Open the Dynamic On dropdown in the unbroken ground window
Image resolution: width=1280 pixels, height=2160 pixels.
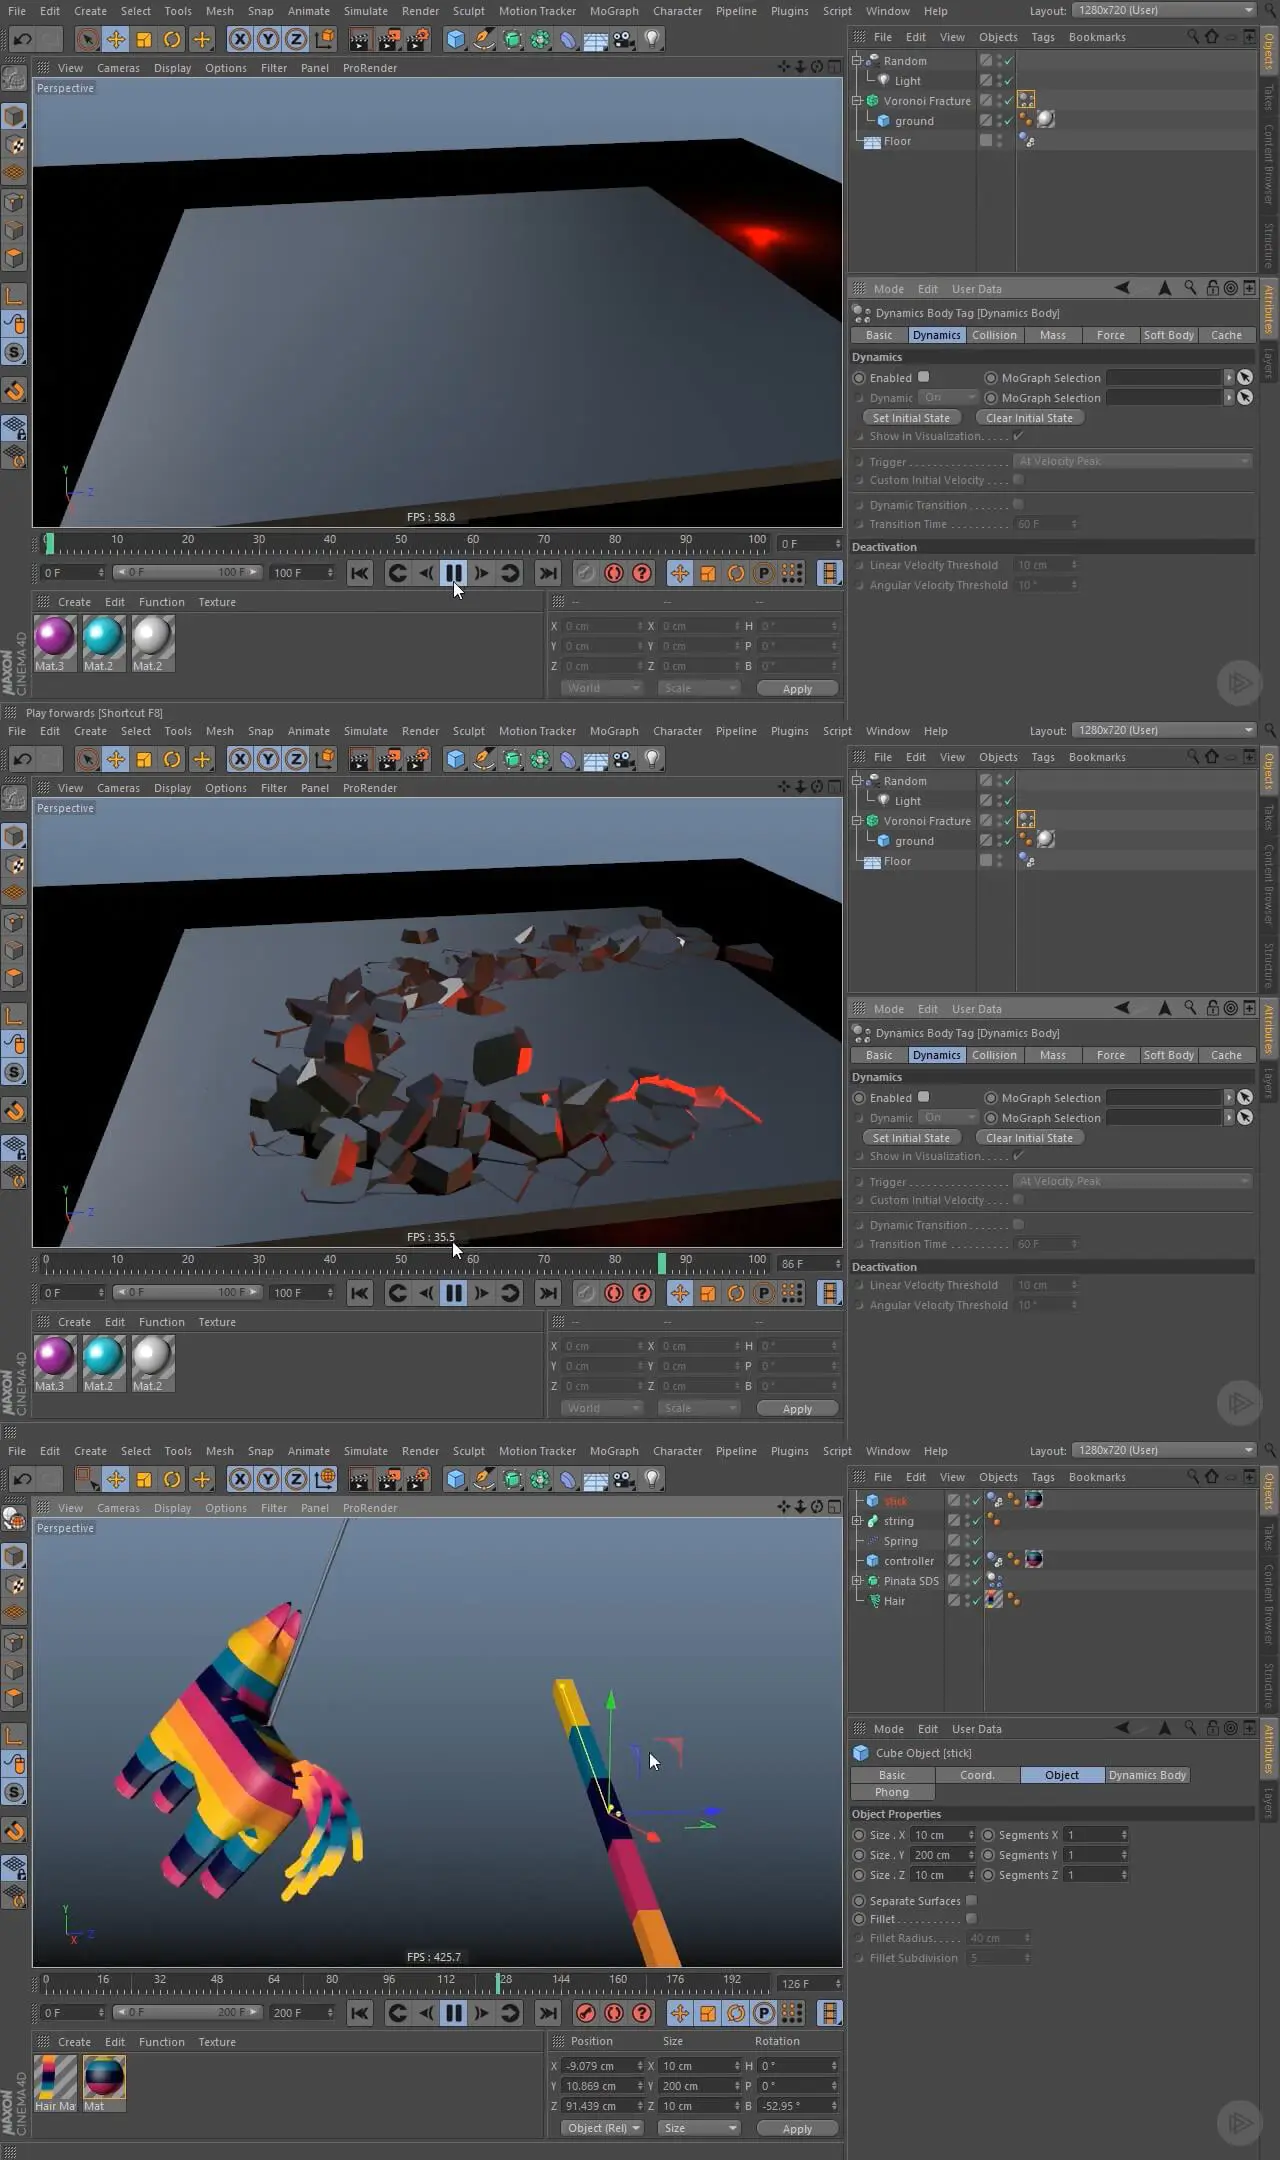click(x=948, y=397)
